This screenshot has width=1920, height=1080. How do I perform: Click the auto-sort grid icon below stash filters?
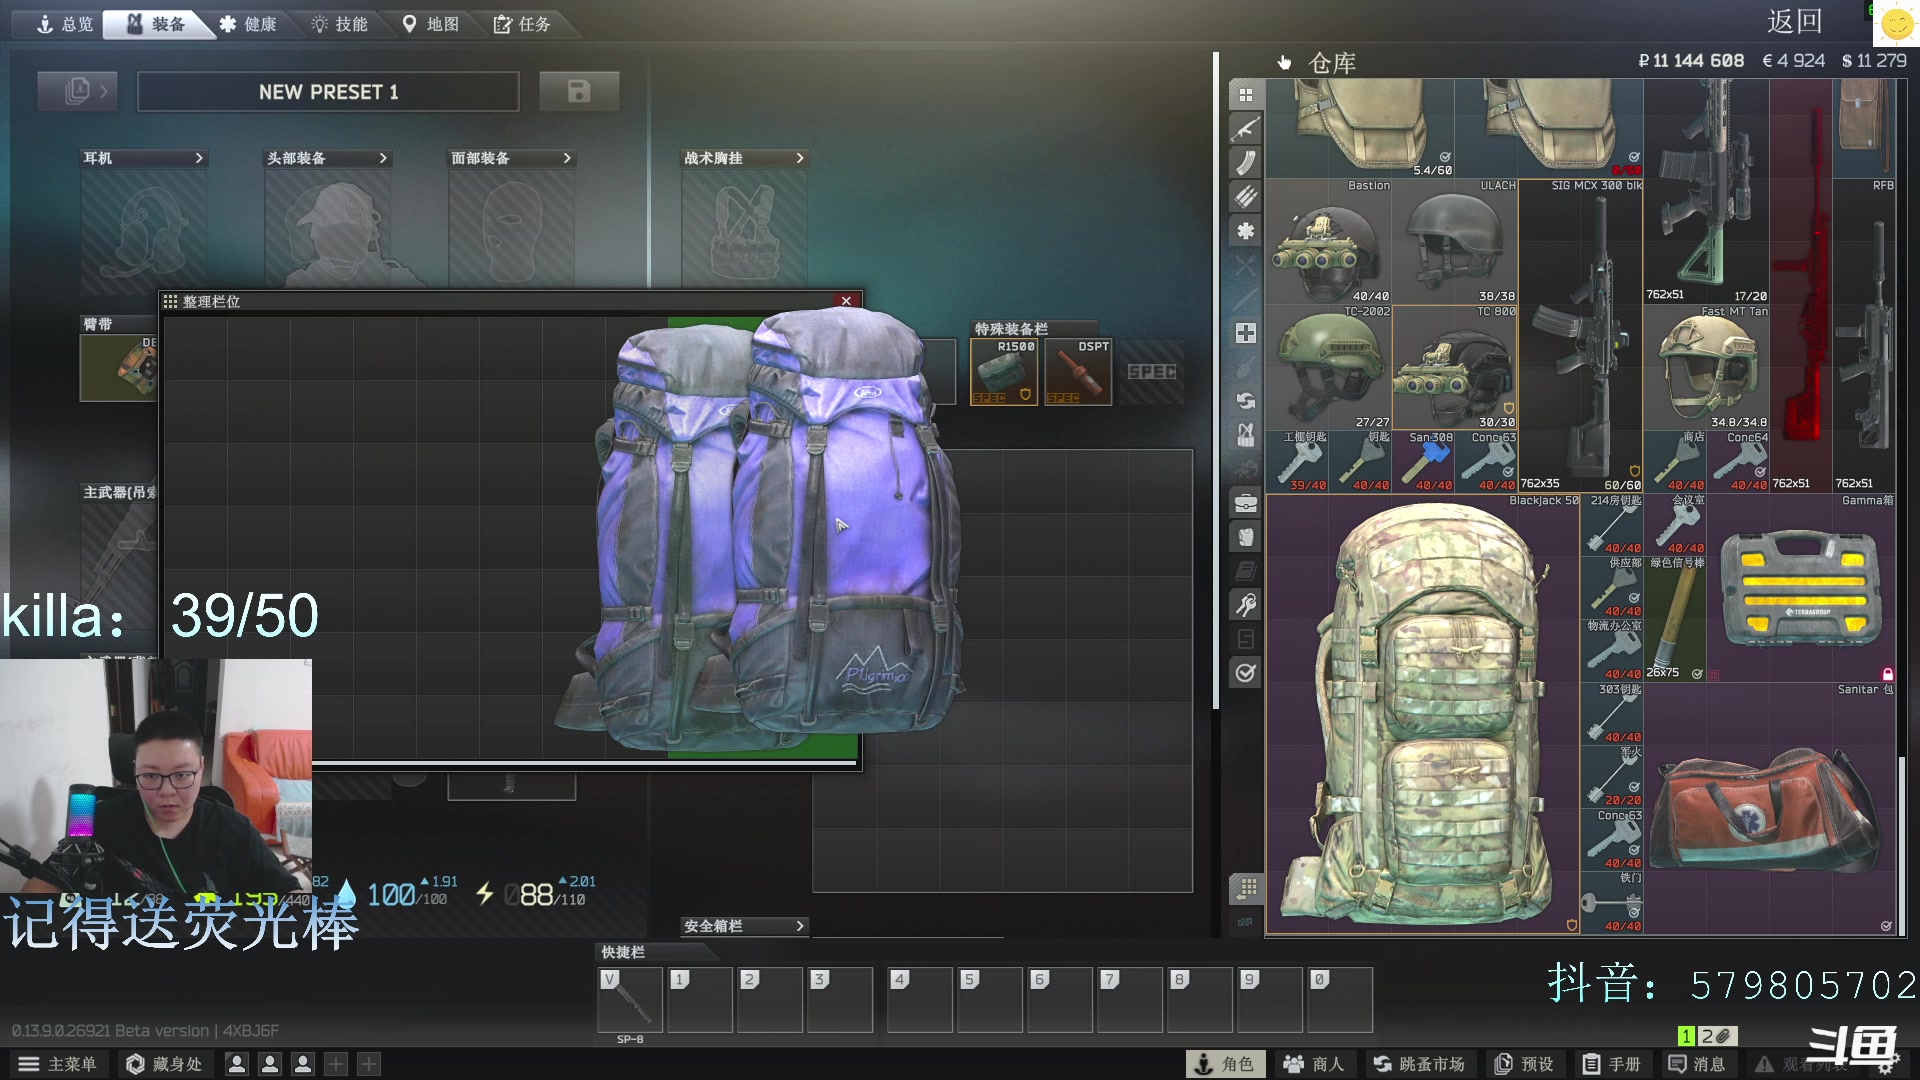1247,887
